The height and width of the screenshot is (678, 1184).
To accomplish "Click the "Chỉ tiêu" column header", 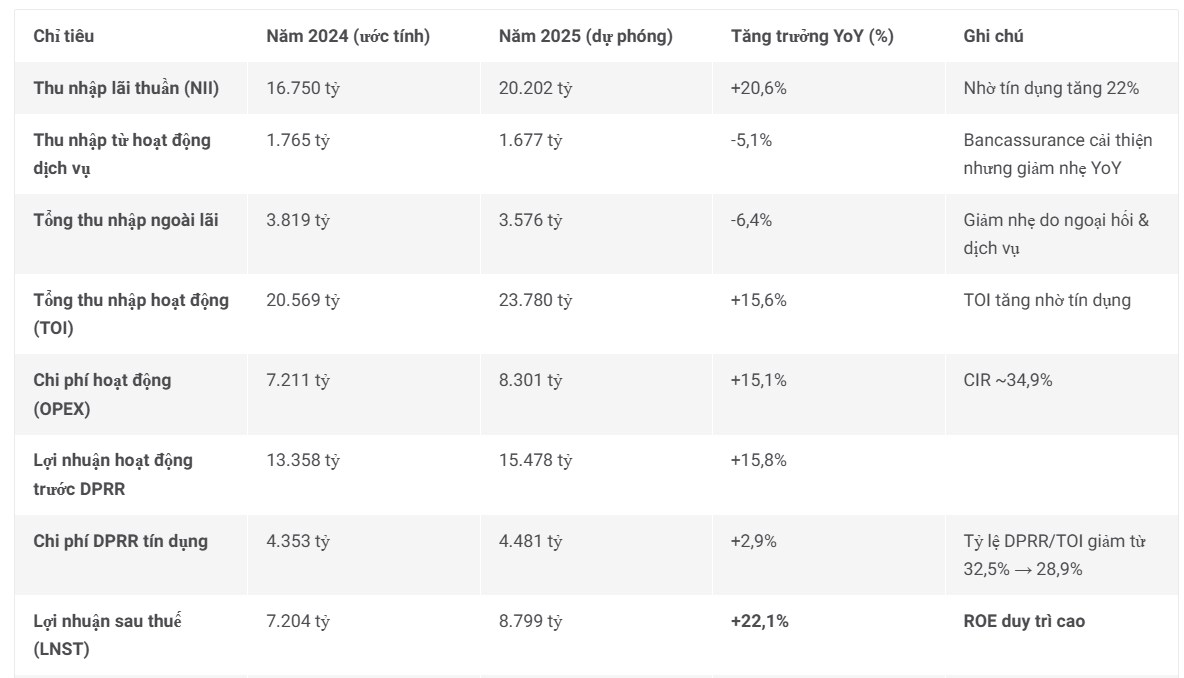I will [64, 37].
